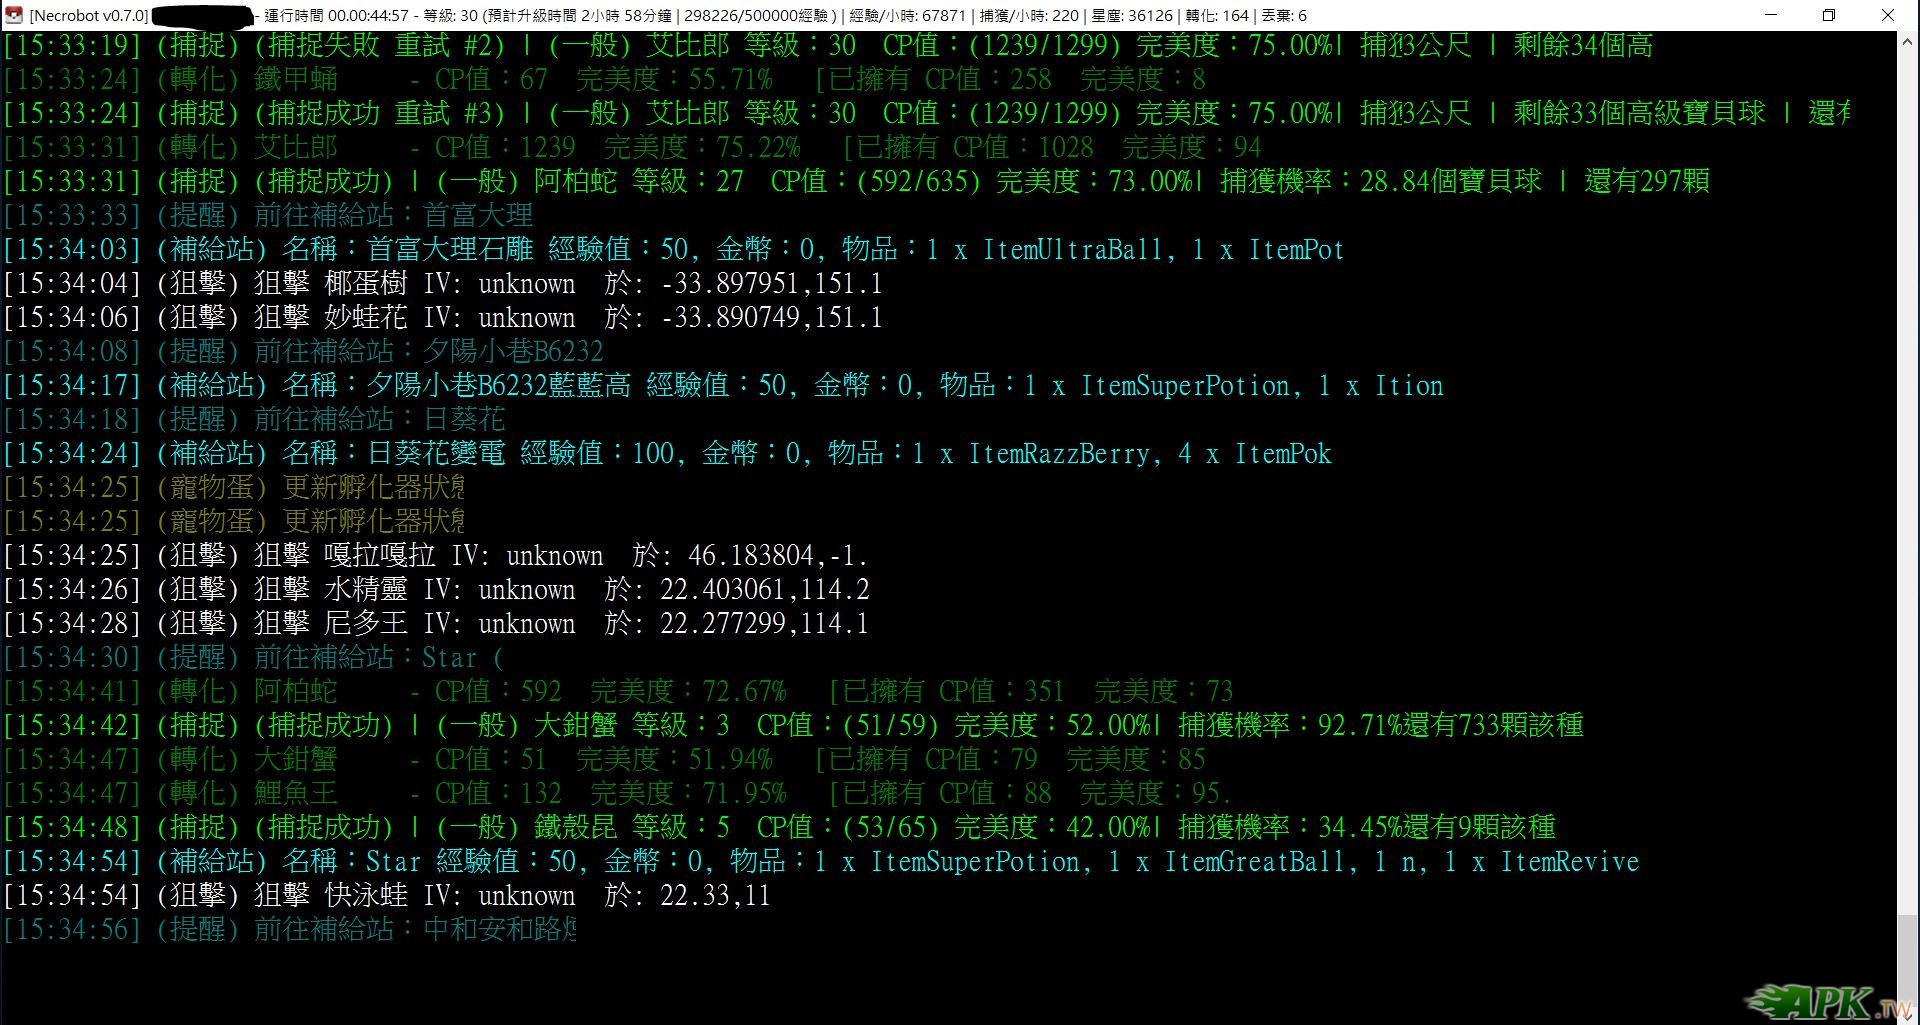The height and width of the screenshot is (1025, 1920).
Task: Maximize the Necrobot console window
Action: point(1829,15)
